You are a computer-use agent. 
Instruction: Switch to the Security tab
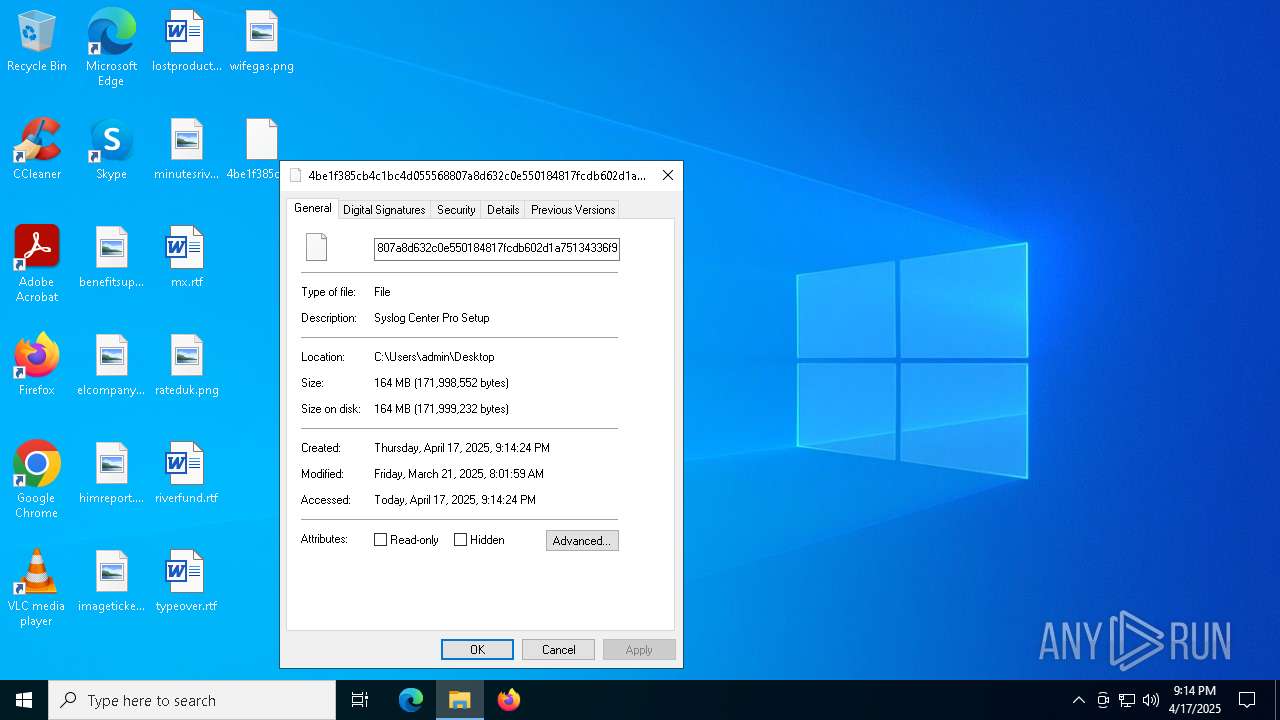(x=456, y=210)
